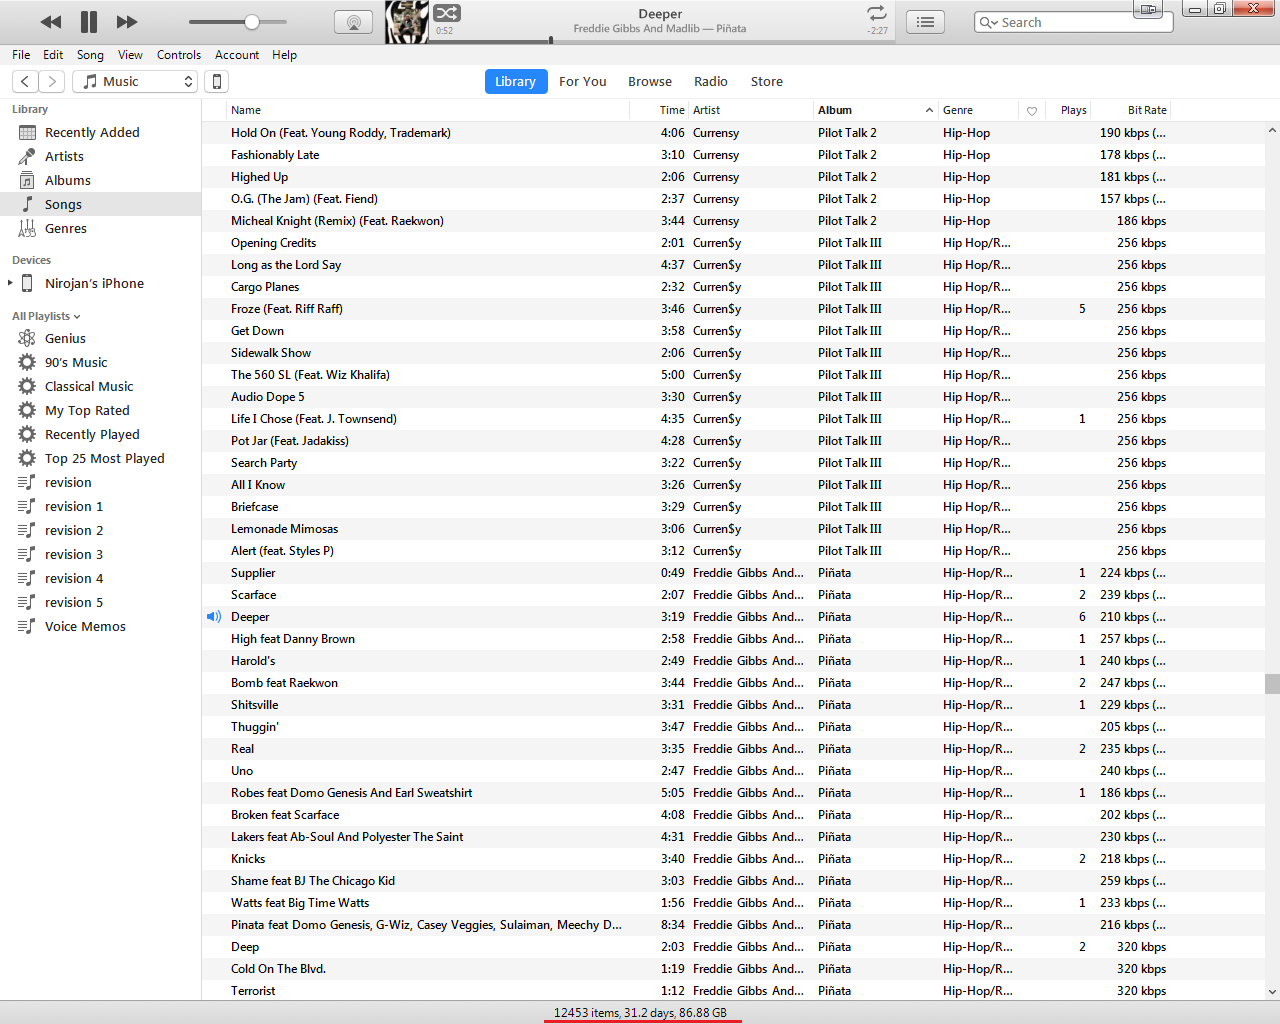
Task: Open the MiniPlayer window icon
Action: [1148, 9]
